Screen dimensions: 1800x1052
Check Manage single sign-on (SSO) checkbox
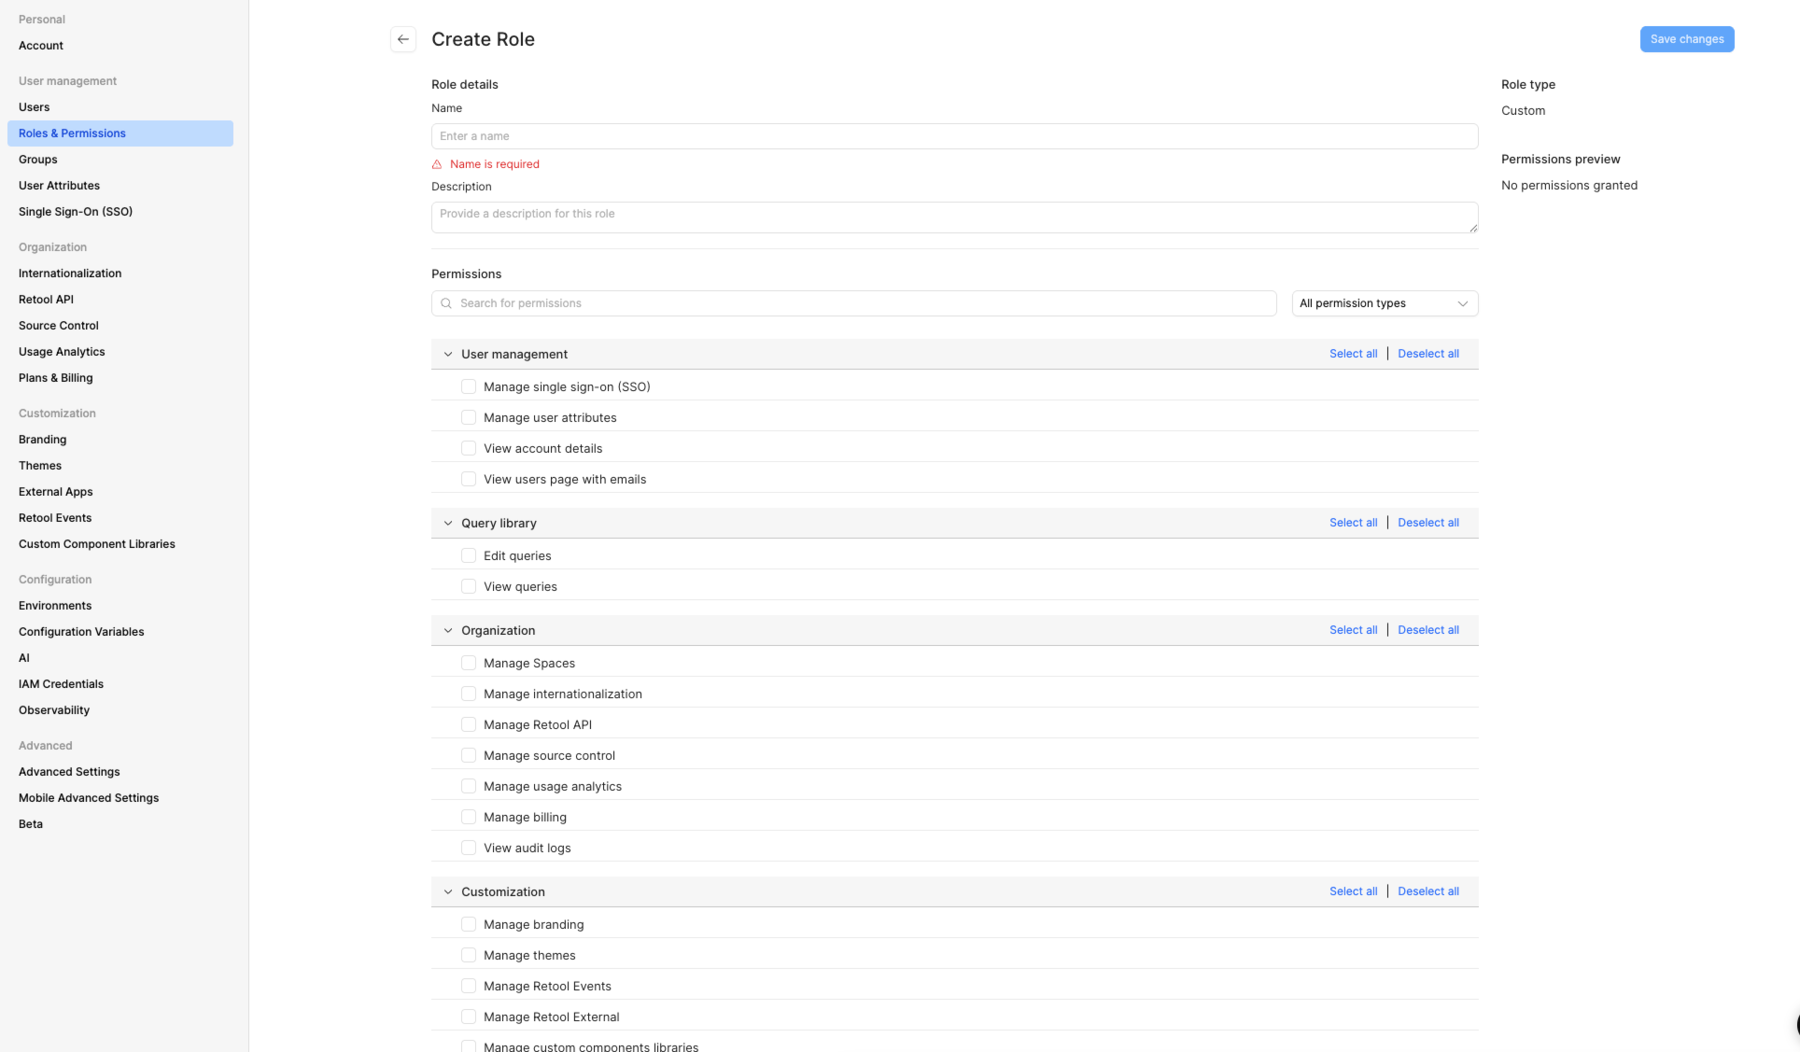tap(468, 386)
